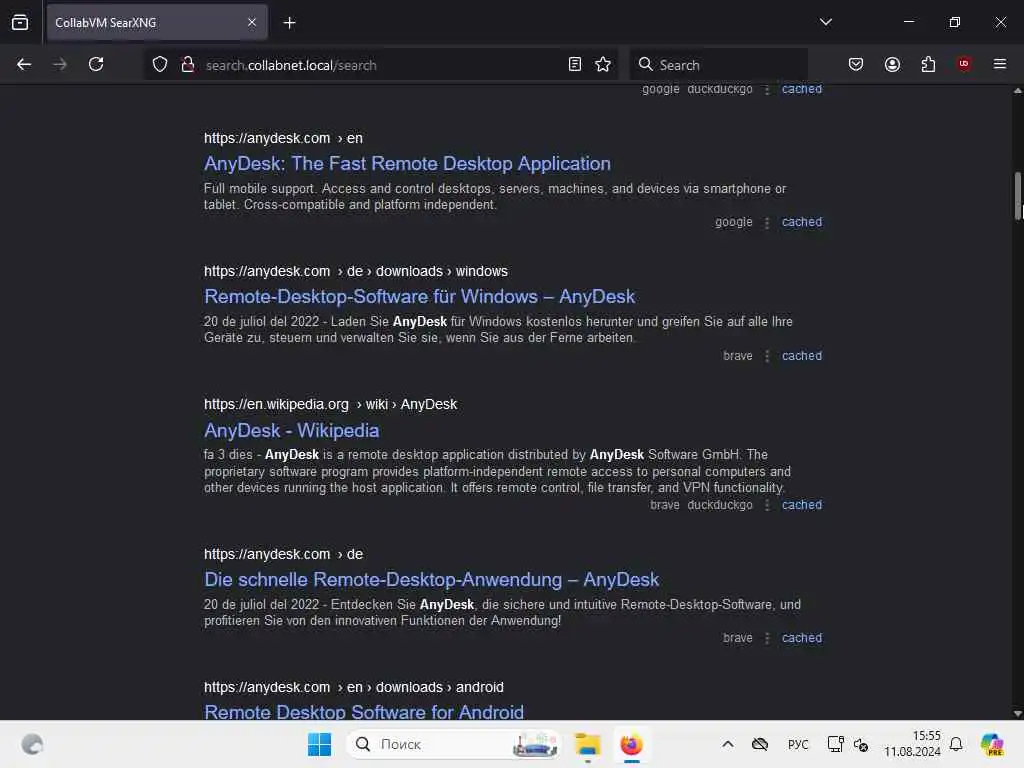Open Windows Start menu
Screen dimensions: 1024x768
(x=319, y=744)
